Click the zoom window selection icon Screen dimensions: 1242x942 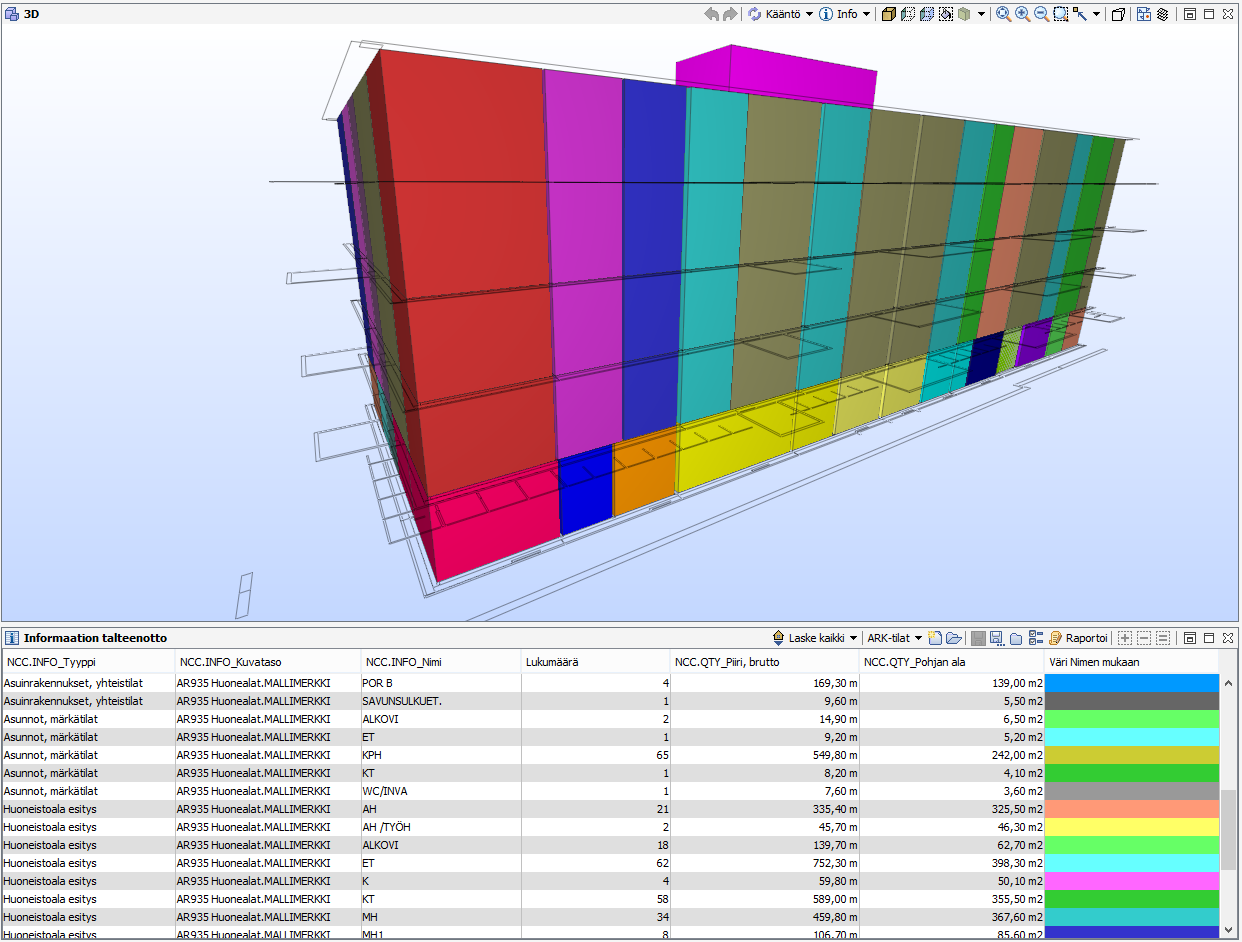pos(1060,14)
